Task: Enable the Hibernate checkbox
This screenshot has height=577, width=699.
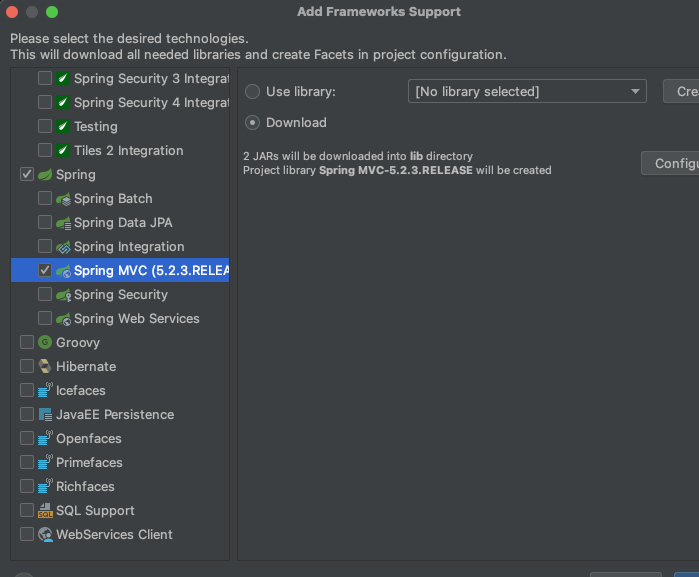Action: [27, 367]
